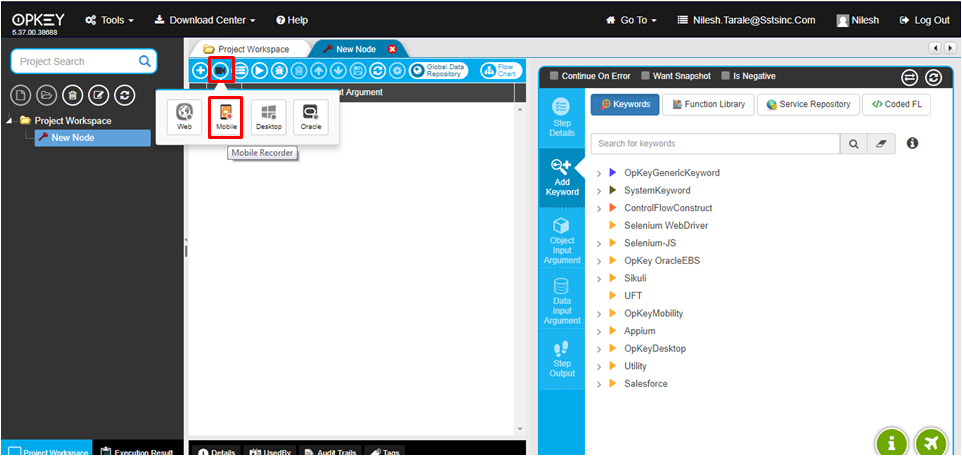Click the swap arrows icon in right panel
Image resolution: width=962 pixels, height=456 pixels.
[909, 77]
